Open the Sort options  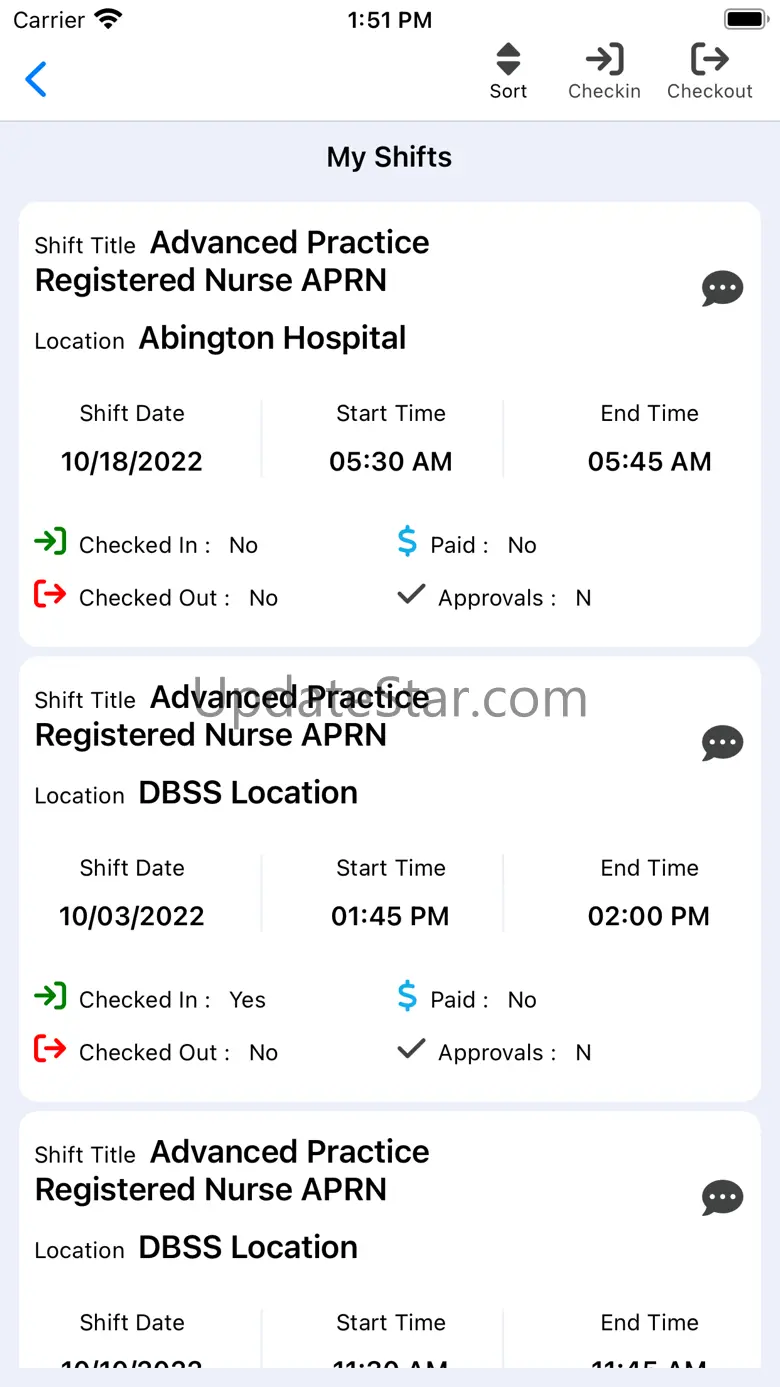[508, 72]
